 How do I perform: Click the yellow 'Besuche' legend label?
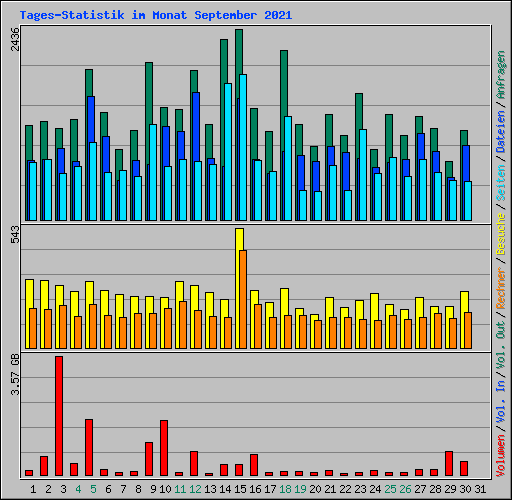500,234
